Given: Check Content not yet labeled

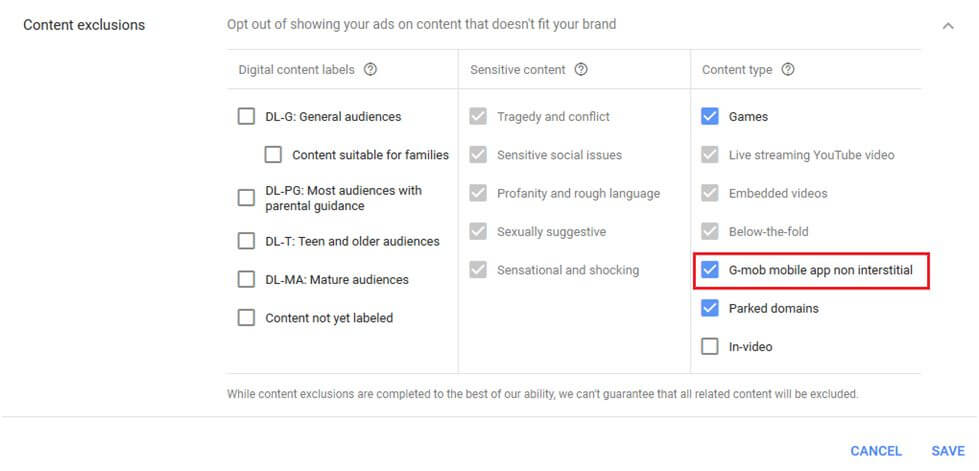Looking at the screenshot, I should [246, 318].
